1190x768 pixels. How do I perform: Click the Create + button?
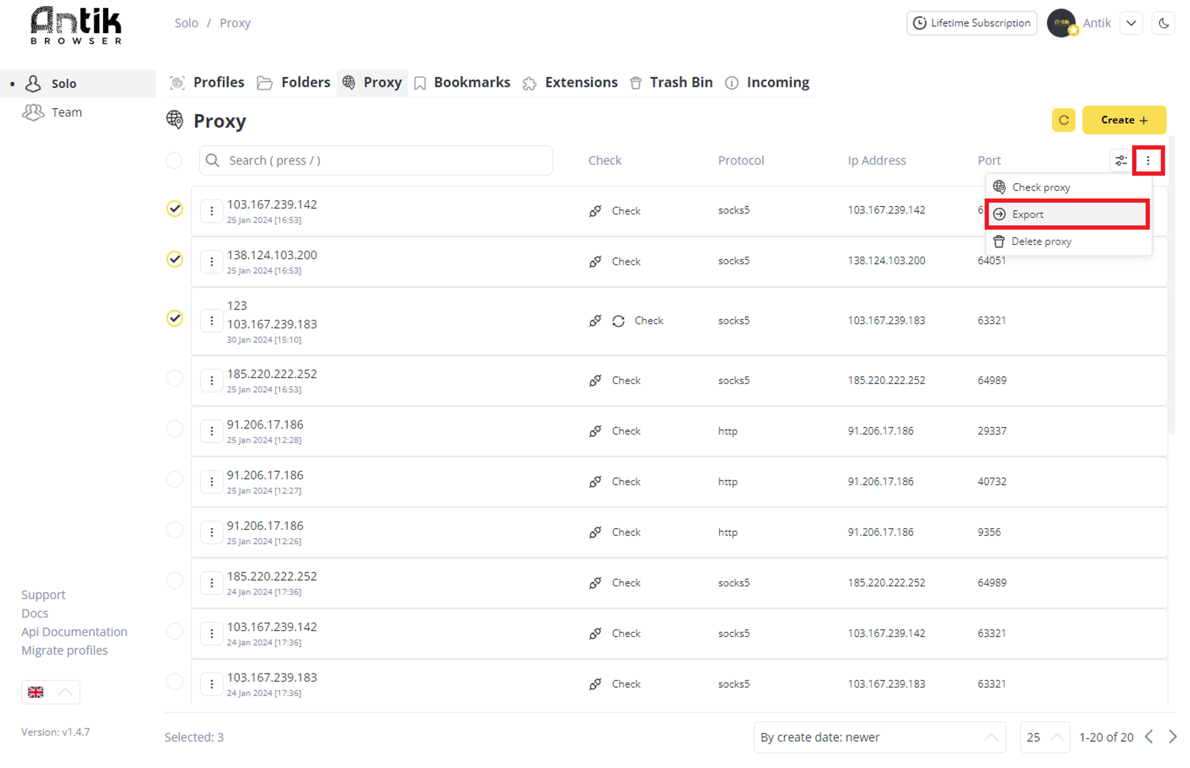click(1124, 120)
